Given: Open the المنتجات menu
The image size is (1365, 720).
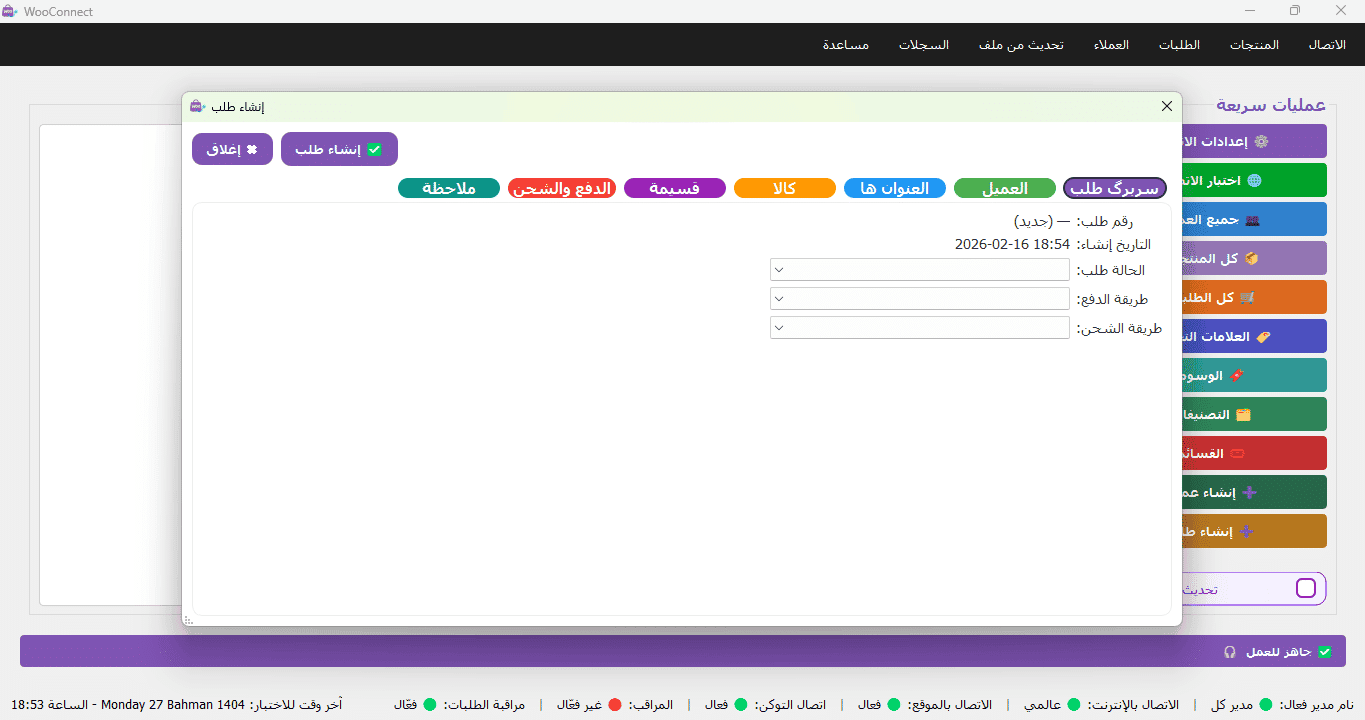Looking at the screenshot, I should coord(1254,45).
